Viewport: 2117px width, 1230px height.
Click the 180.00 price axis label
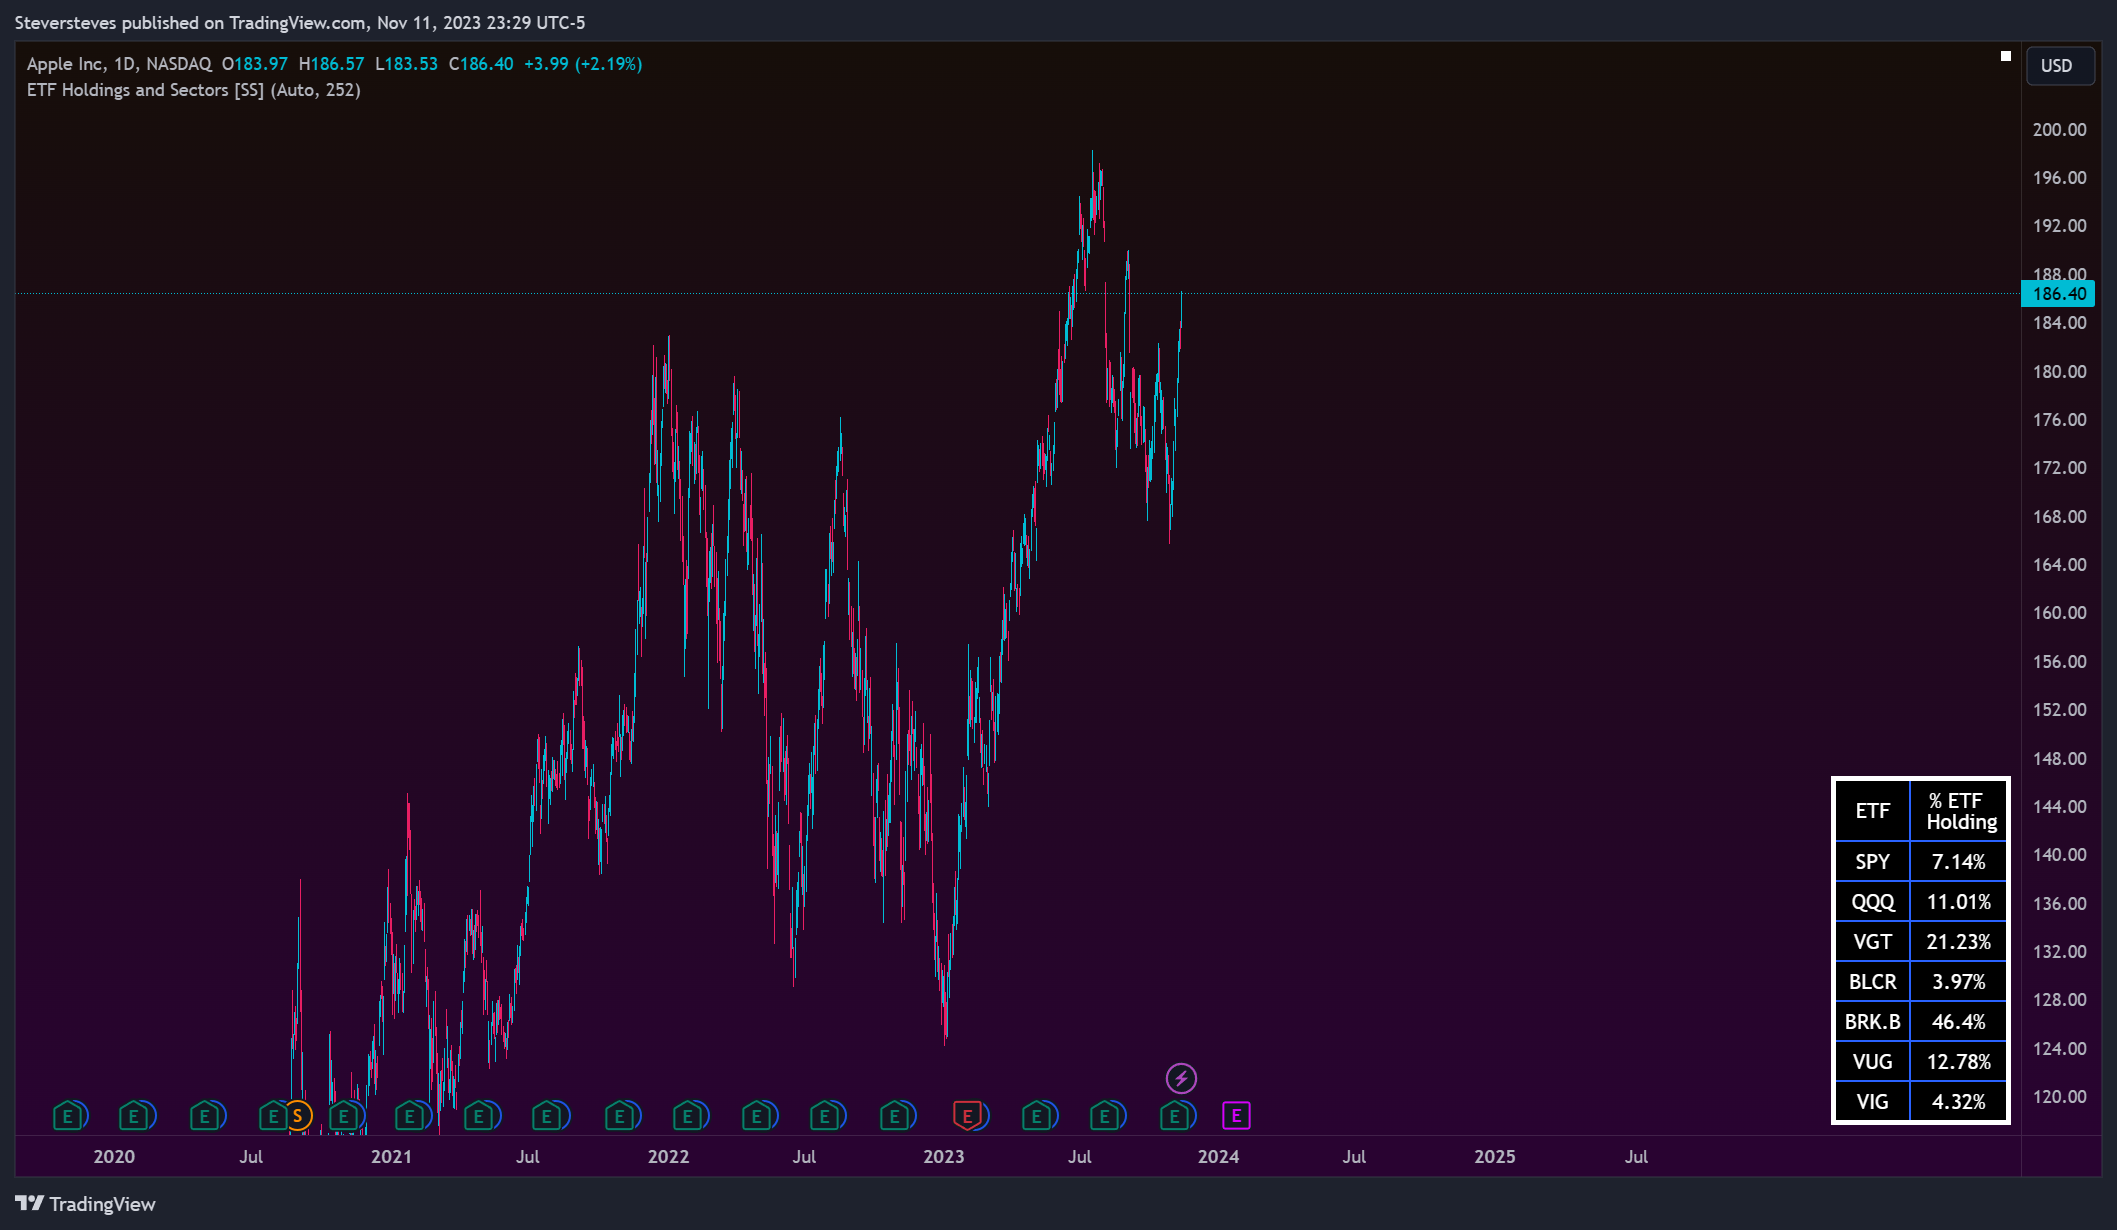2060,372
